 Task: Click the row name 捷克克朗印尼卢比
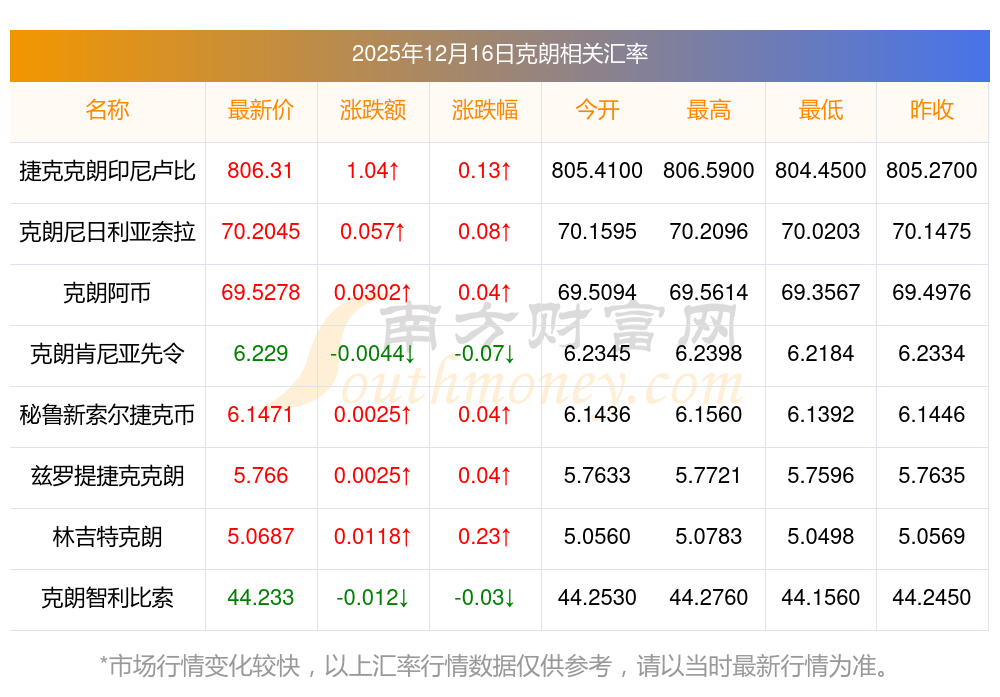pyautogui.click(x=107, y=171)
